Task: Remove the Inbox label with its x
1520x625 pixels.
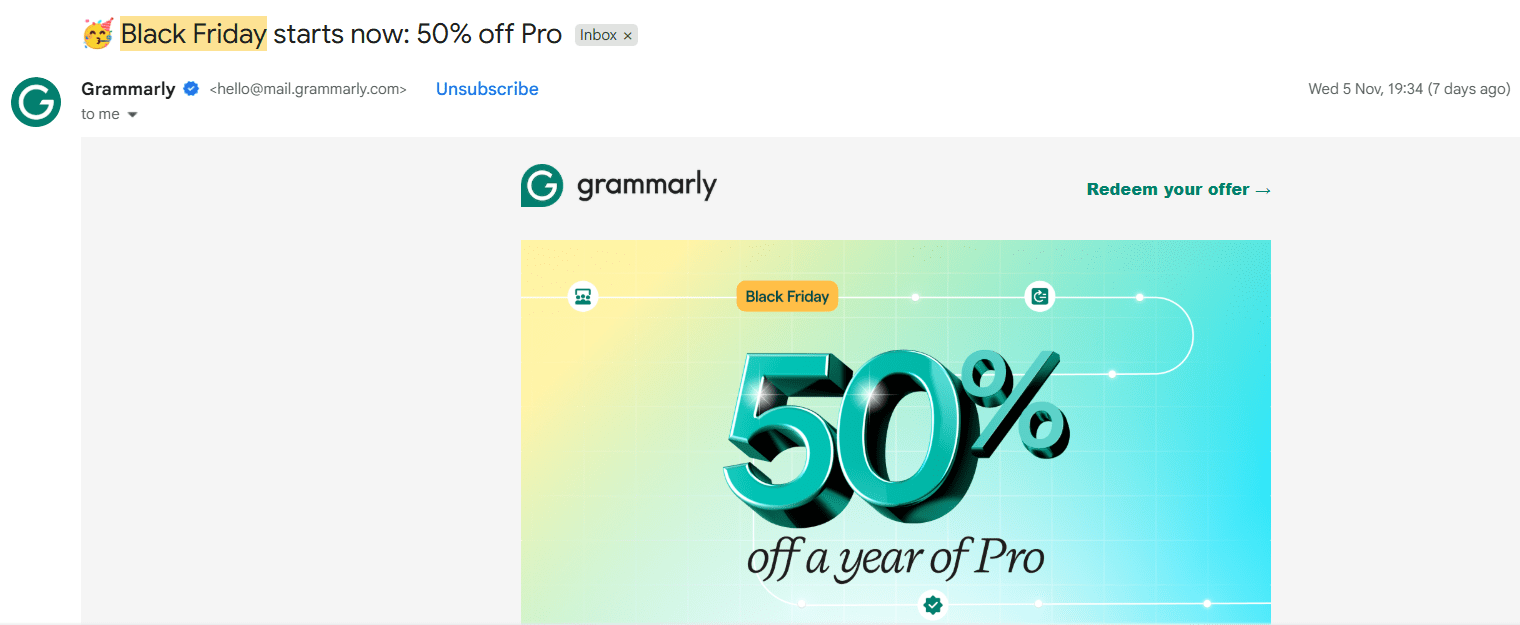Action: coord(628,34)
